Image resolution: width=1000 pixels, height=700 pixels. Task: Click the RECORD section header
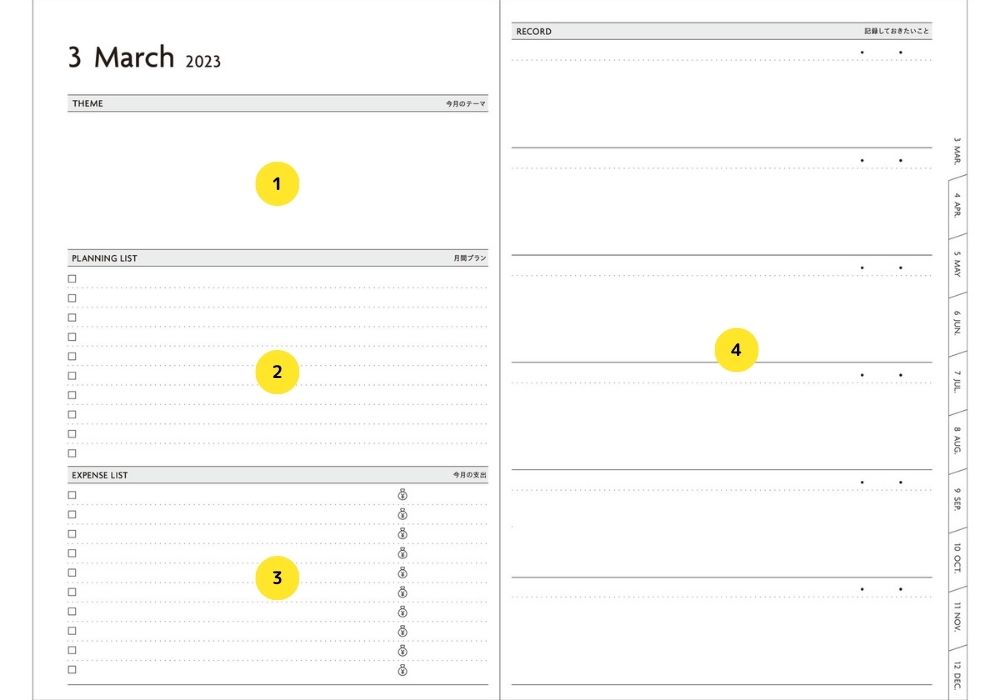pos(721,31)
